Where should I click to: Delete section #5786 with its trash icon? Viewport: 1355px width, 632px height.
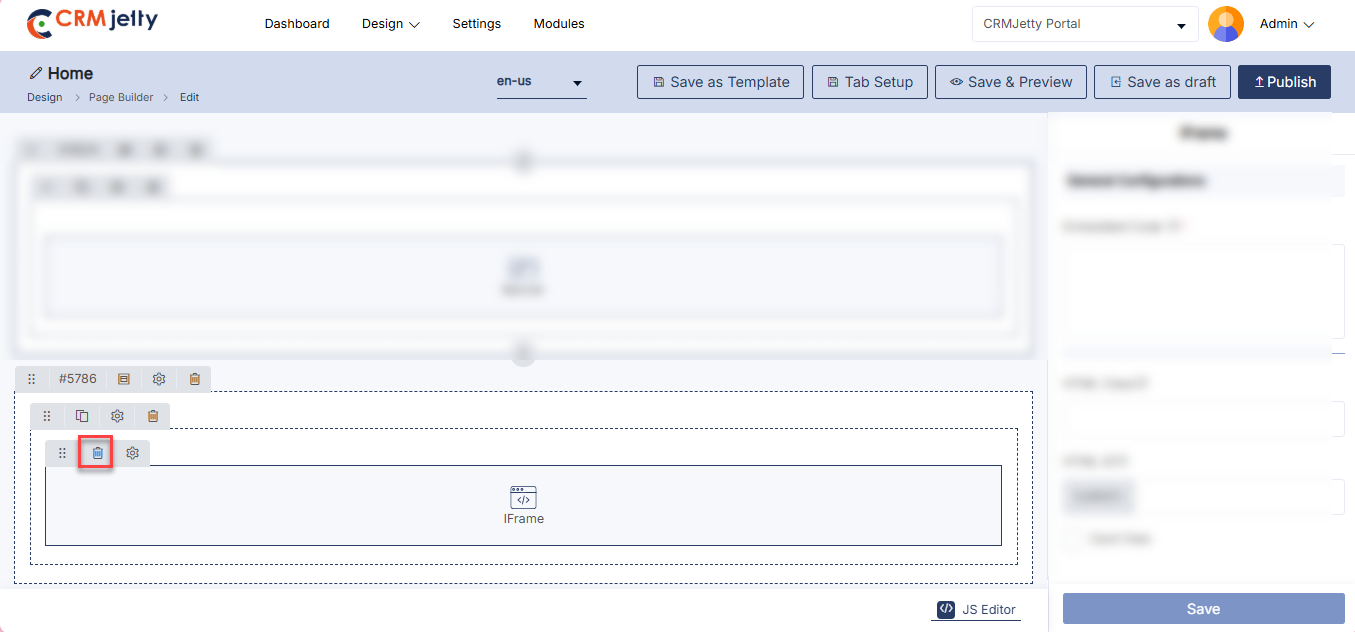(x=195, y=379)
